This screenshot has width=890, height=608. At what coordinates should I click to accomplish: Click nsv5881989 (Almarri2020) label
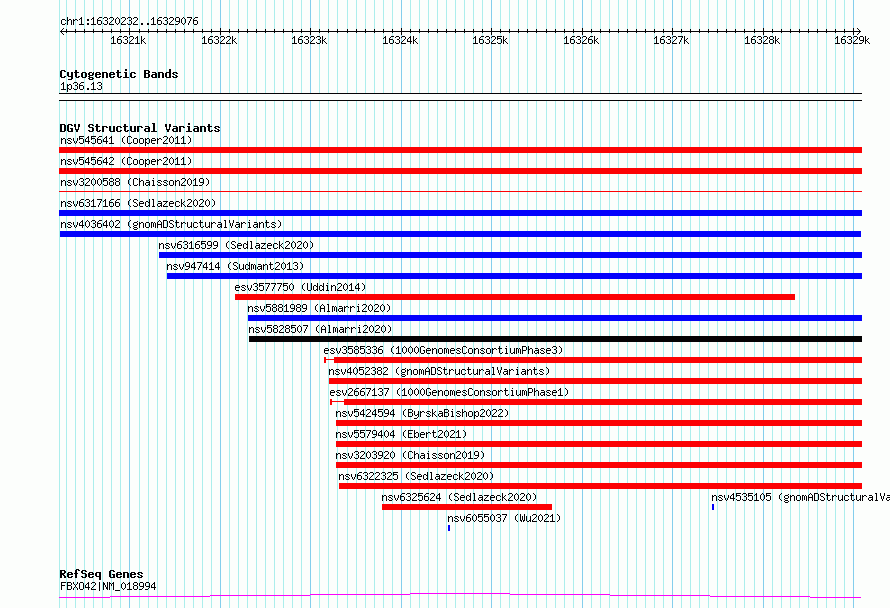pos(319,308)
